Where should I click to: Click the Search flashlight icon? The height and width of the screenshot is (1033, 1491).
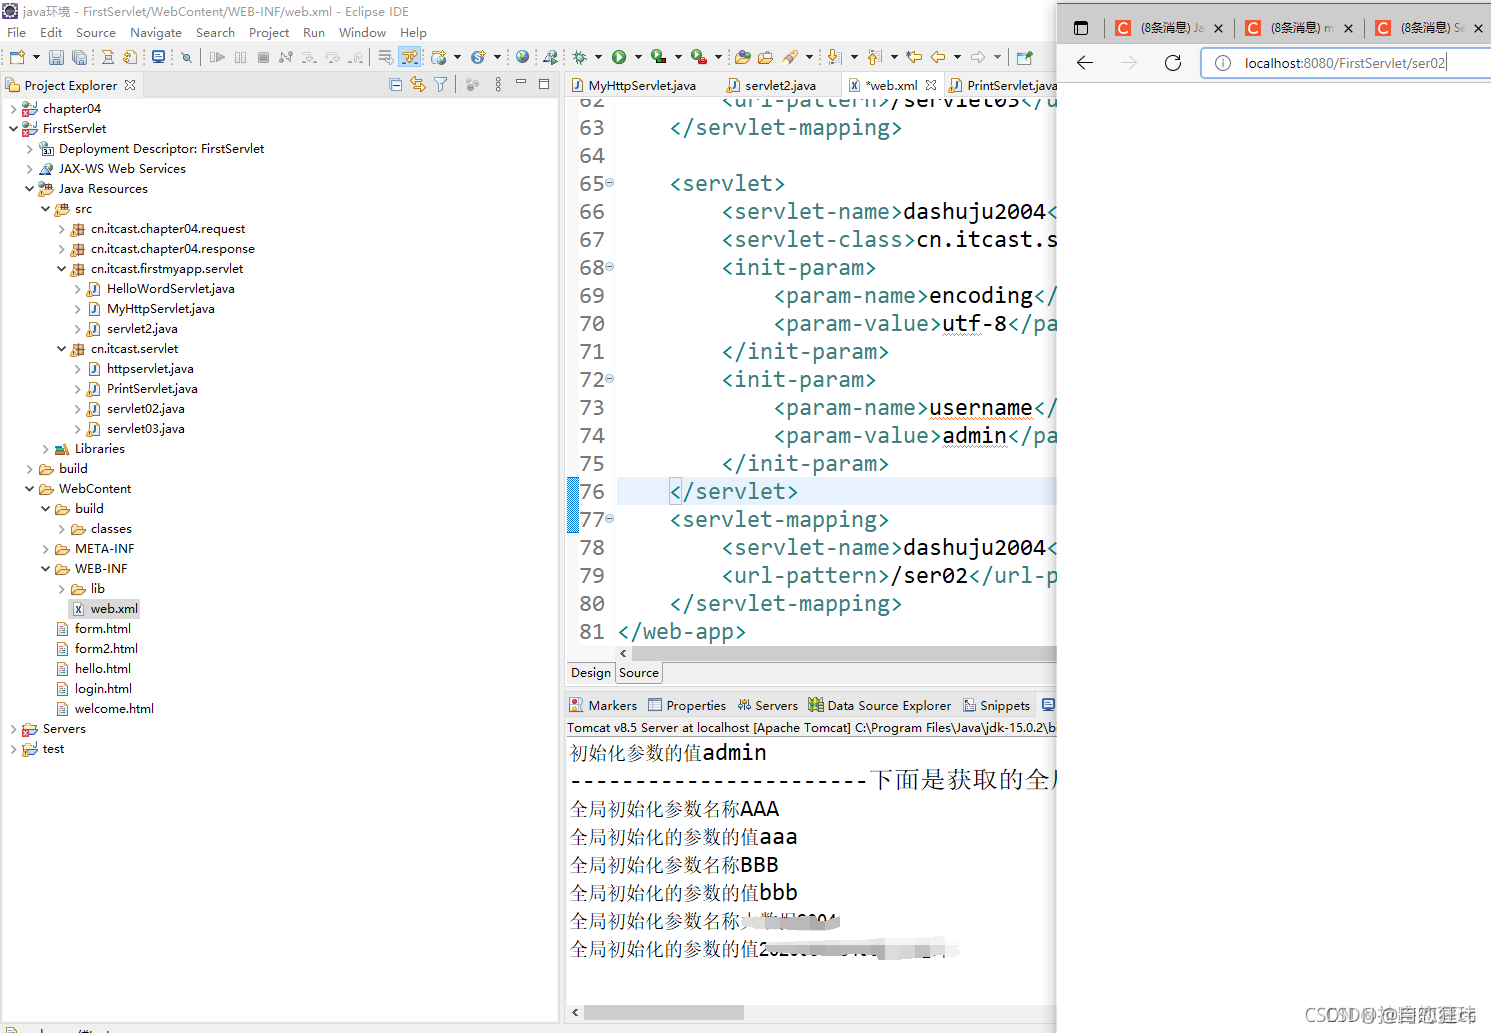click(x=790, y=57)
